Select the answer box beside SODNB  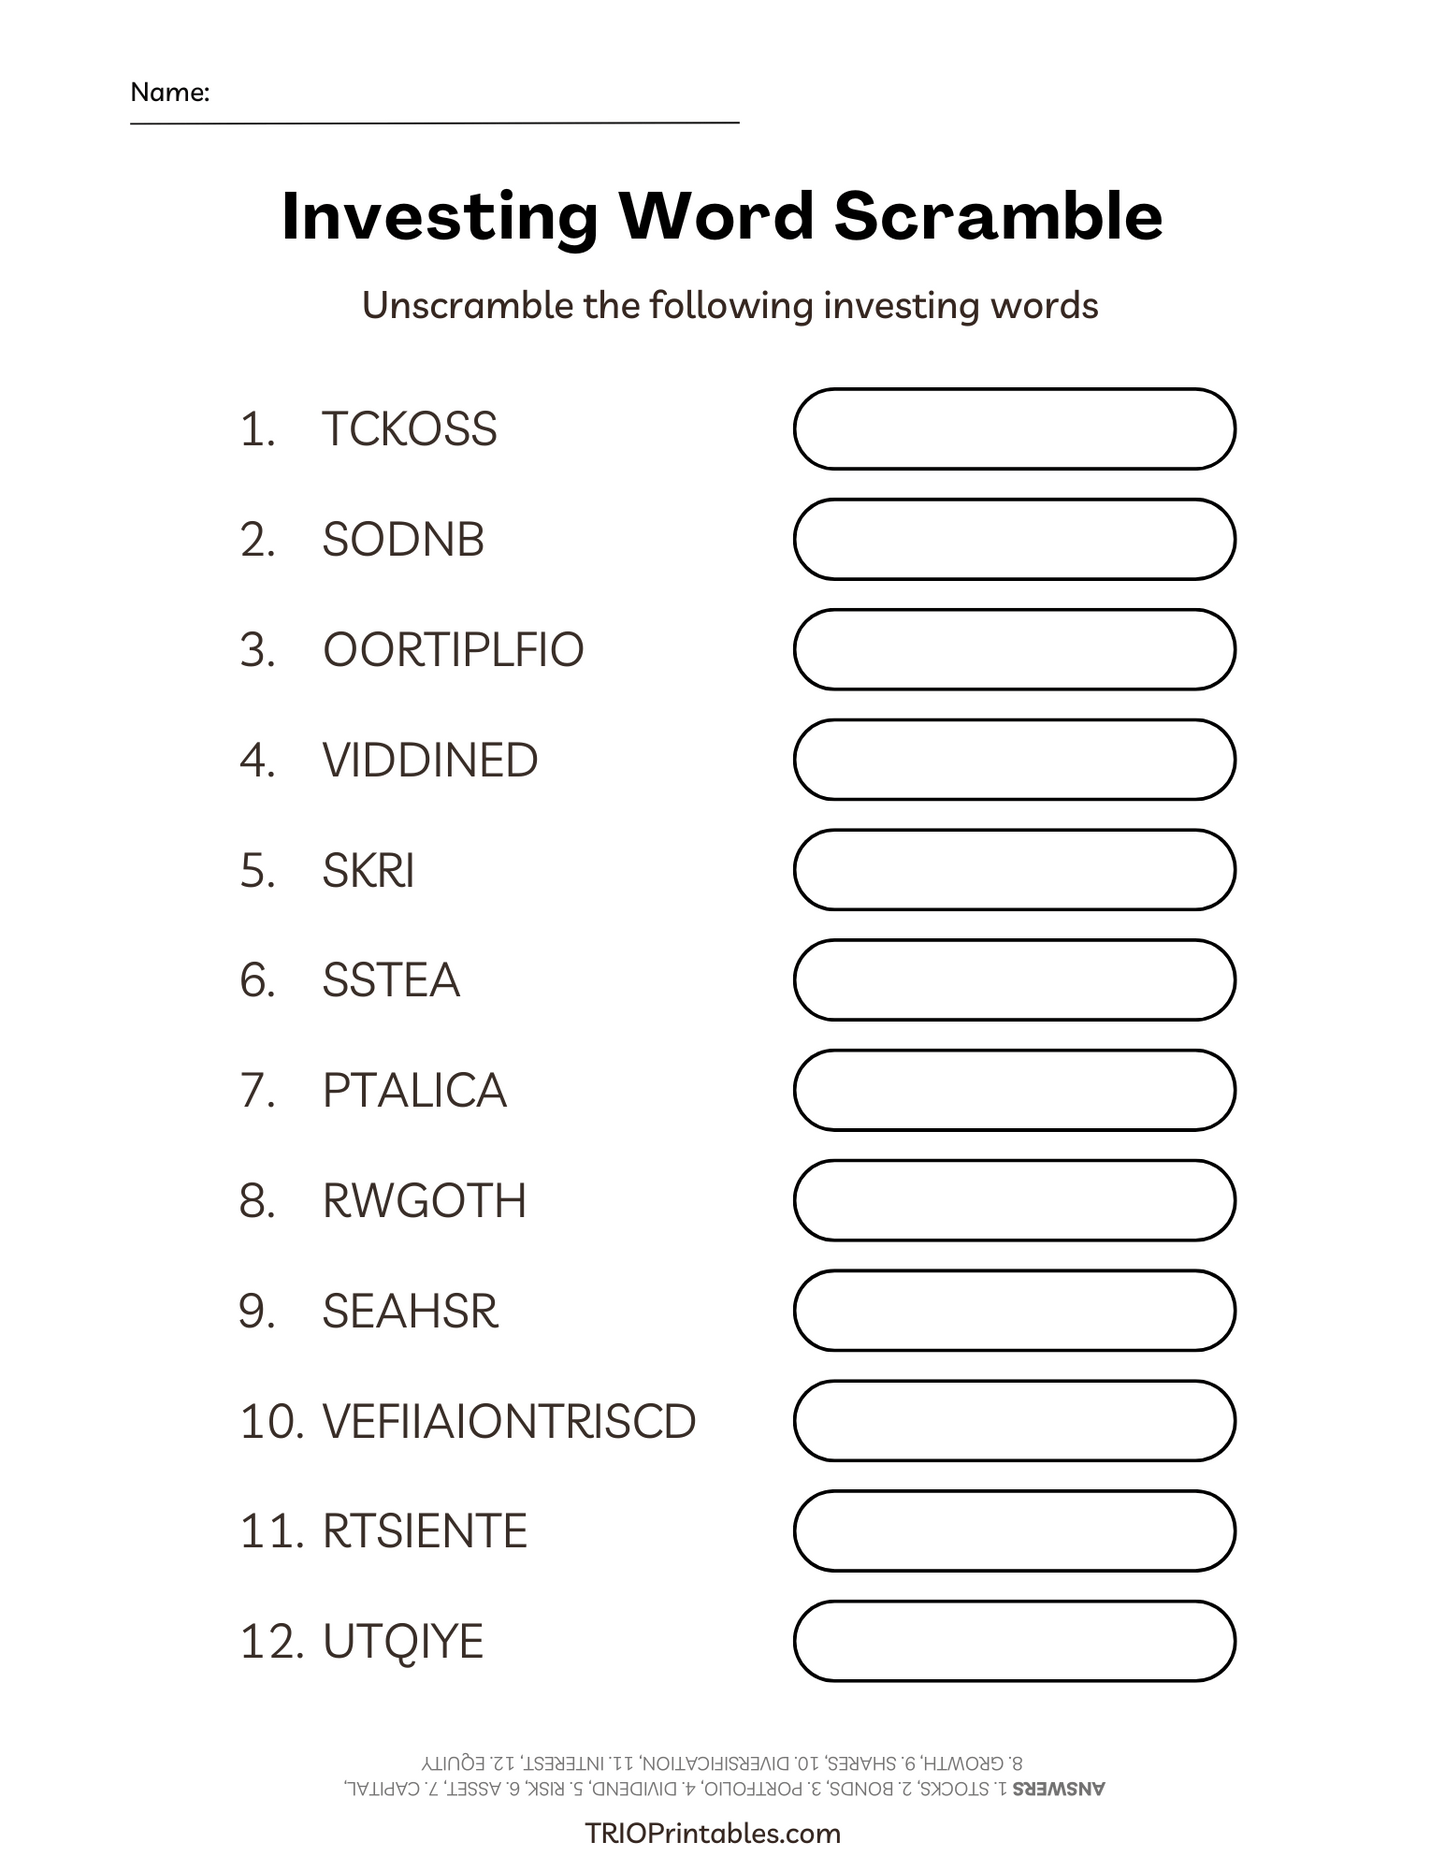(1014, 539)
